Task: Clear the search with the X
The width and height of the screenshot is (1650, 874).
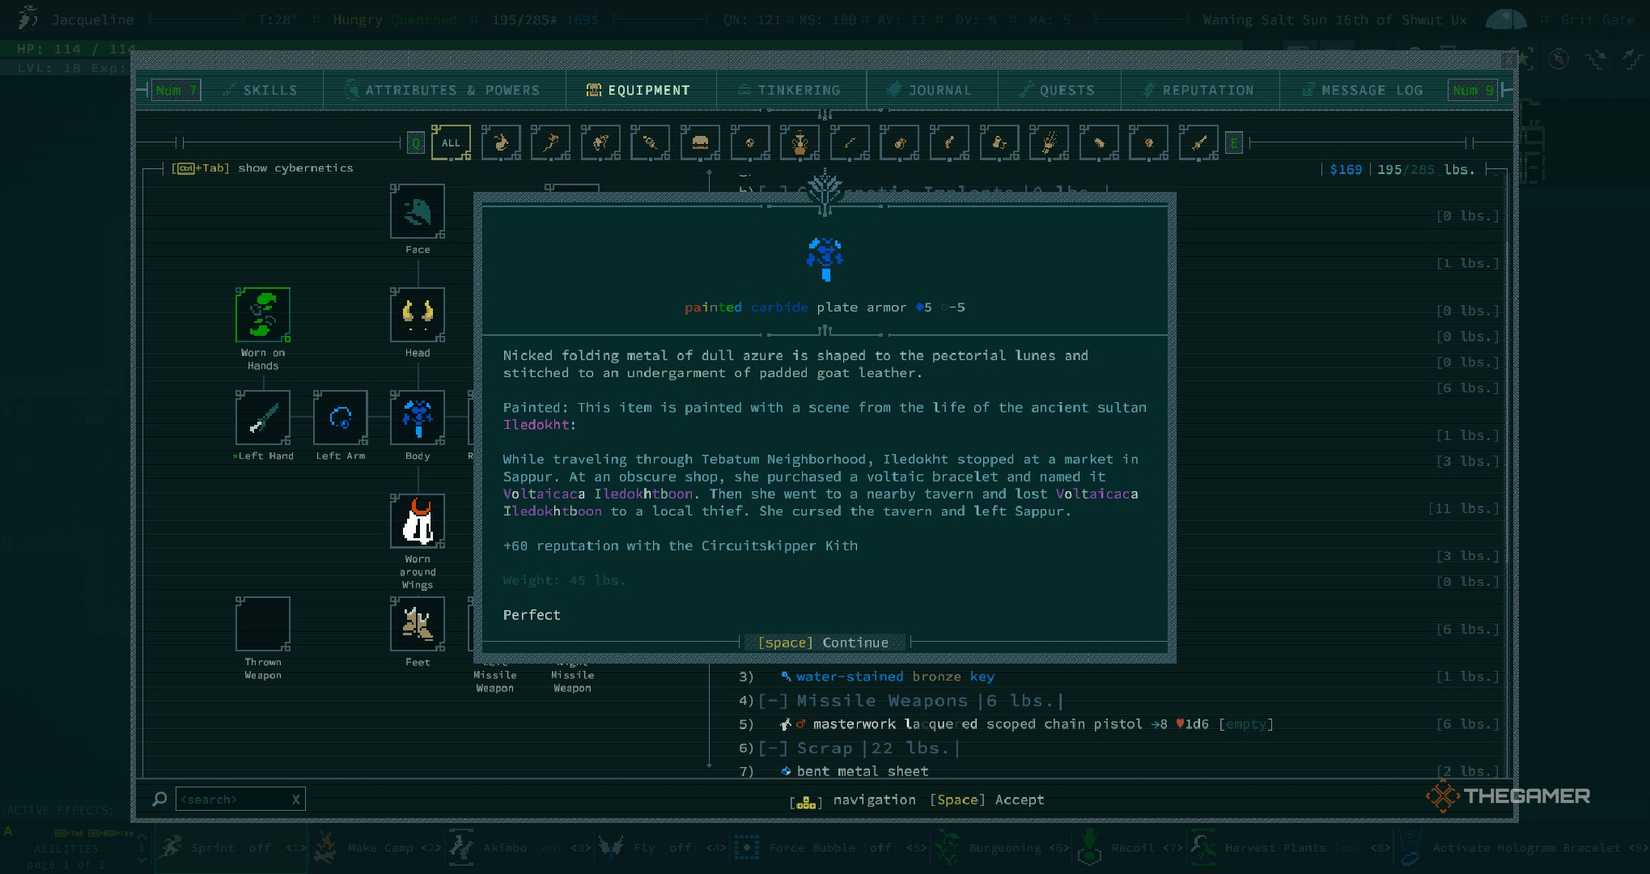Action: (x=296, y=799)
